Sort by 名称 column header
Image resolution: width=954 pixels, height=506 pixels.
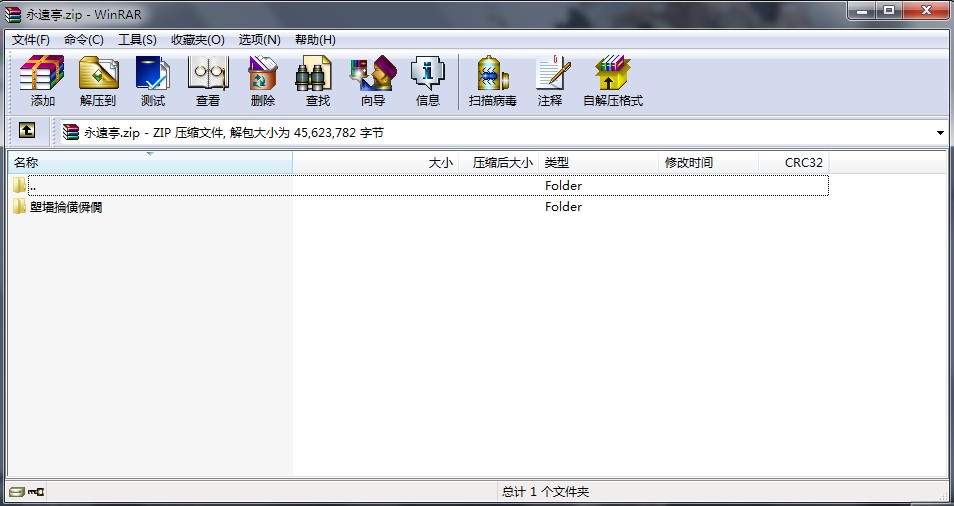pyautogui.click(x=150, y=162)
